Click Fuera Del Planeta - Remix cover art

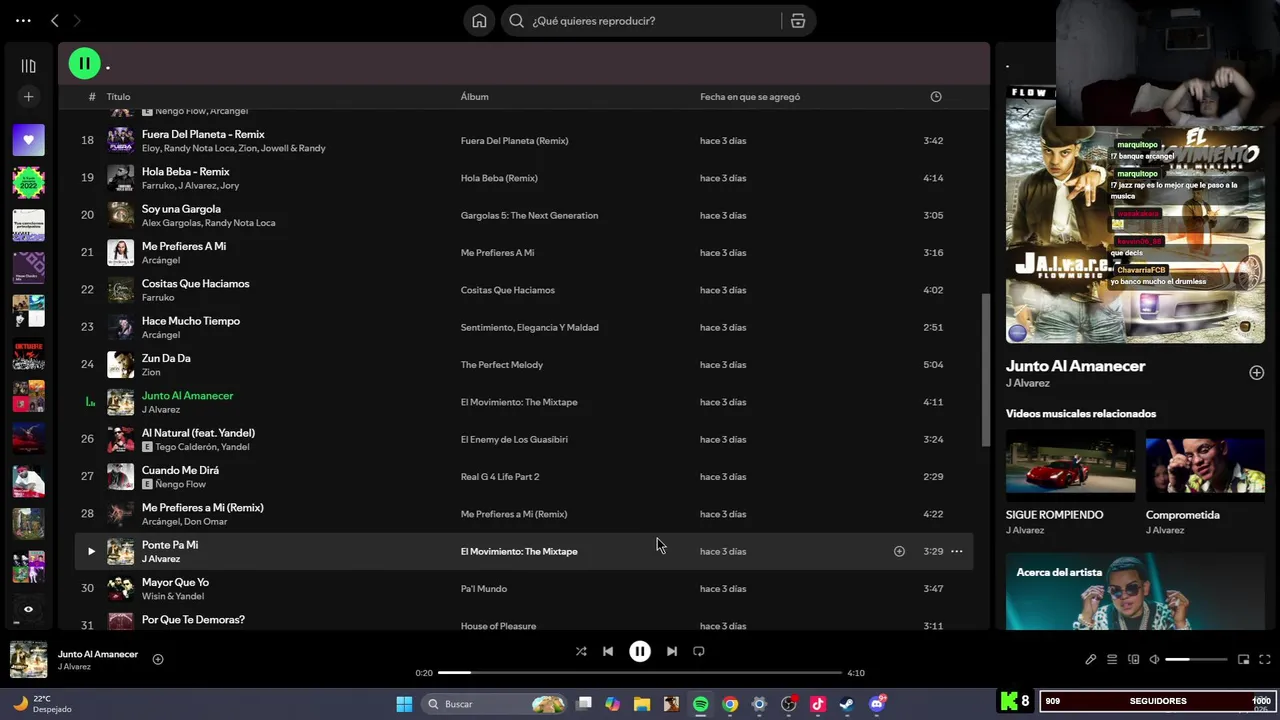coord(121,140)
